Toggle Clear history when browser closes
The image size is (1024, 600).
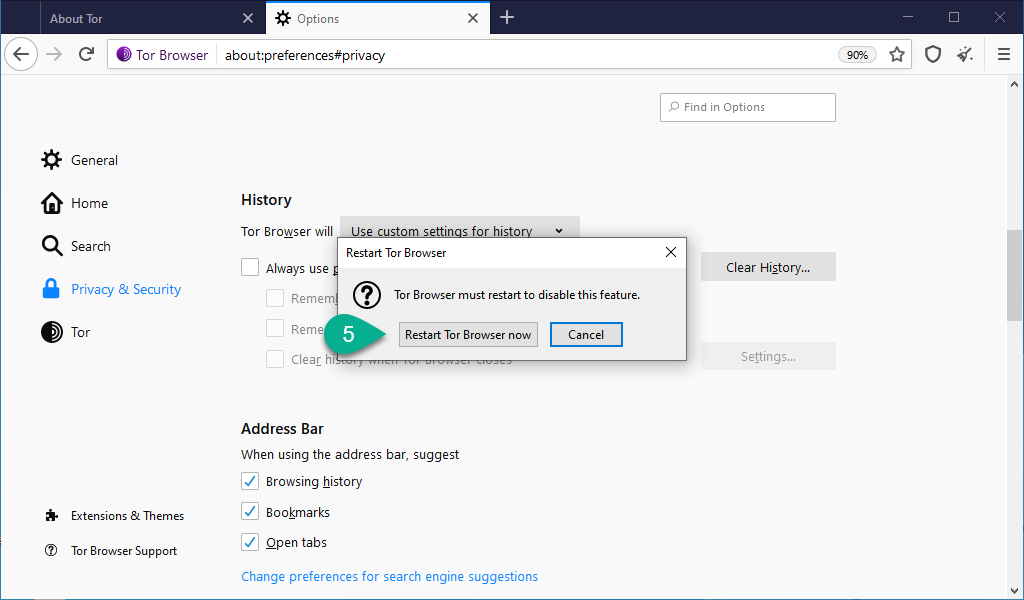pyautogui.click(x=275, y=359)
